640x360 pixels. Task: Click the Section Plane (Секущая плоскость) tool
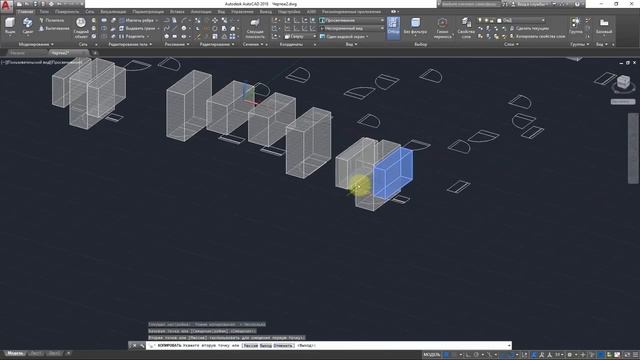(x=255, y=28)
